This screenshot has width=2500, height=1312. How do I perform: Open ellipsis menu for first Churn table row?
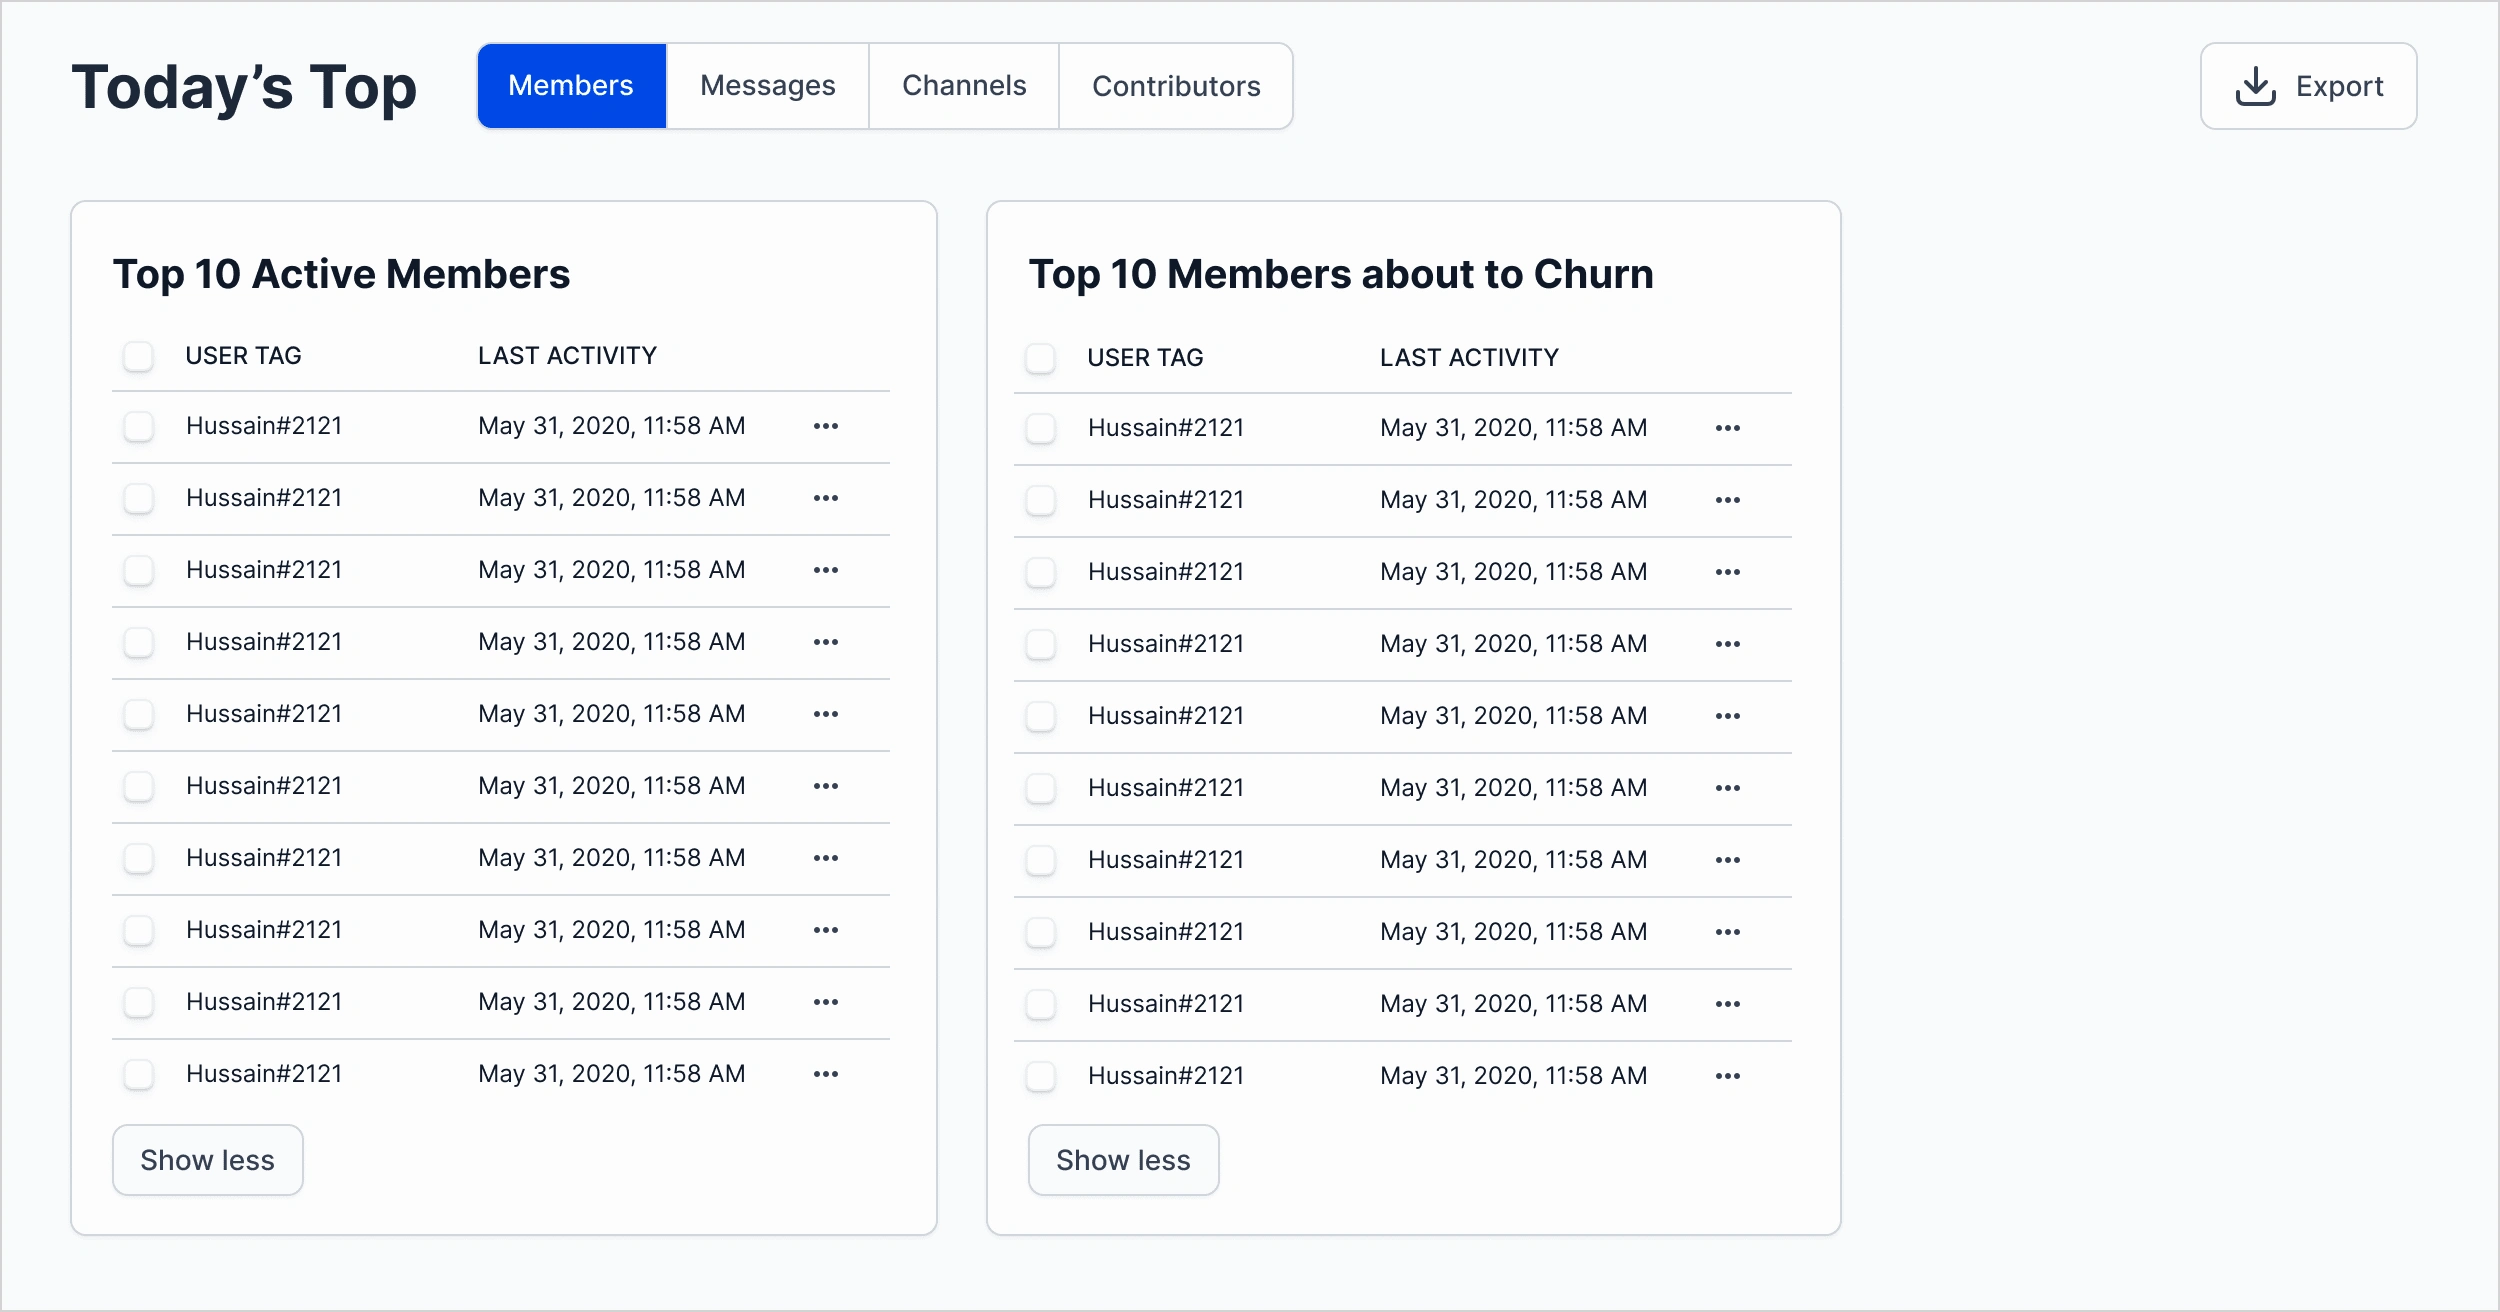[1728, 428]
